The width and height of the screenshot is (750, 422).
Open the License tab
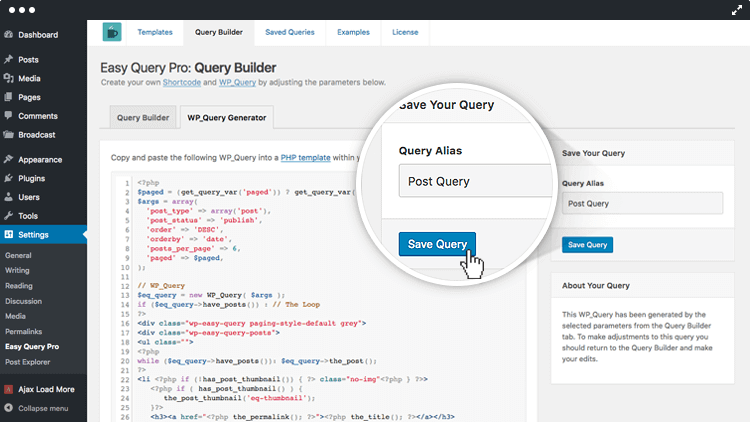(405, 32)
